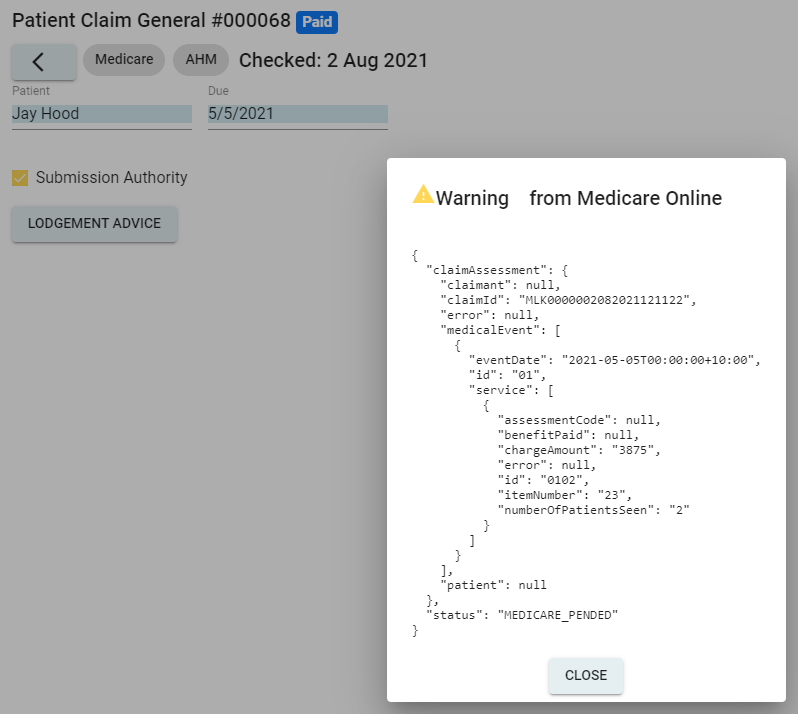Viewport: 798px width, 714px height.
Task: Click the Paid status badge
Action: click(317, 22)
